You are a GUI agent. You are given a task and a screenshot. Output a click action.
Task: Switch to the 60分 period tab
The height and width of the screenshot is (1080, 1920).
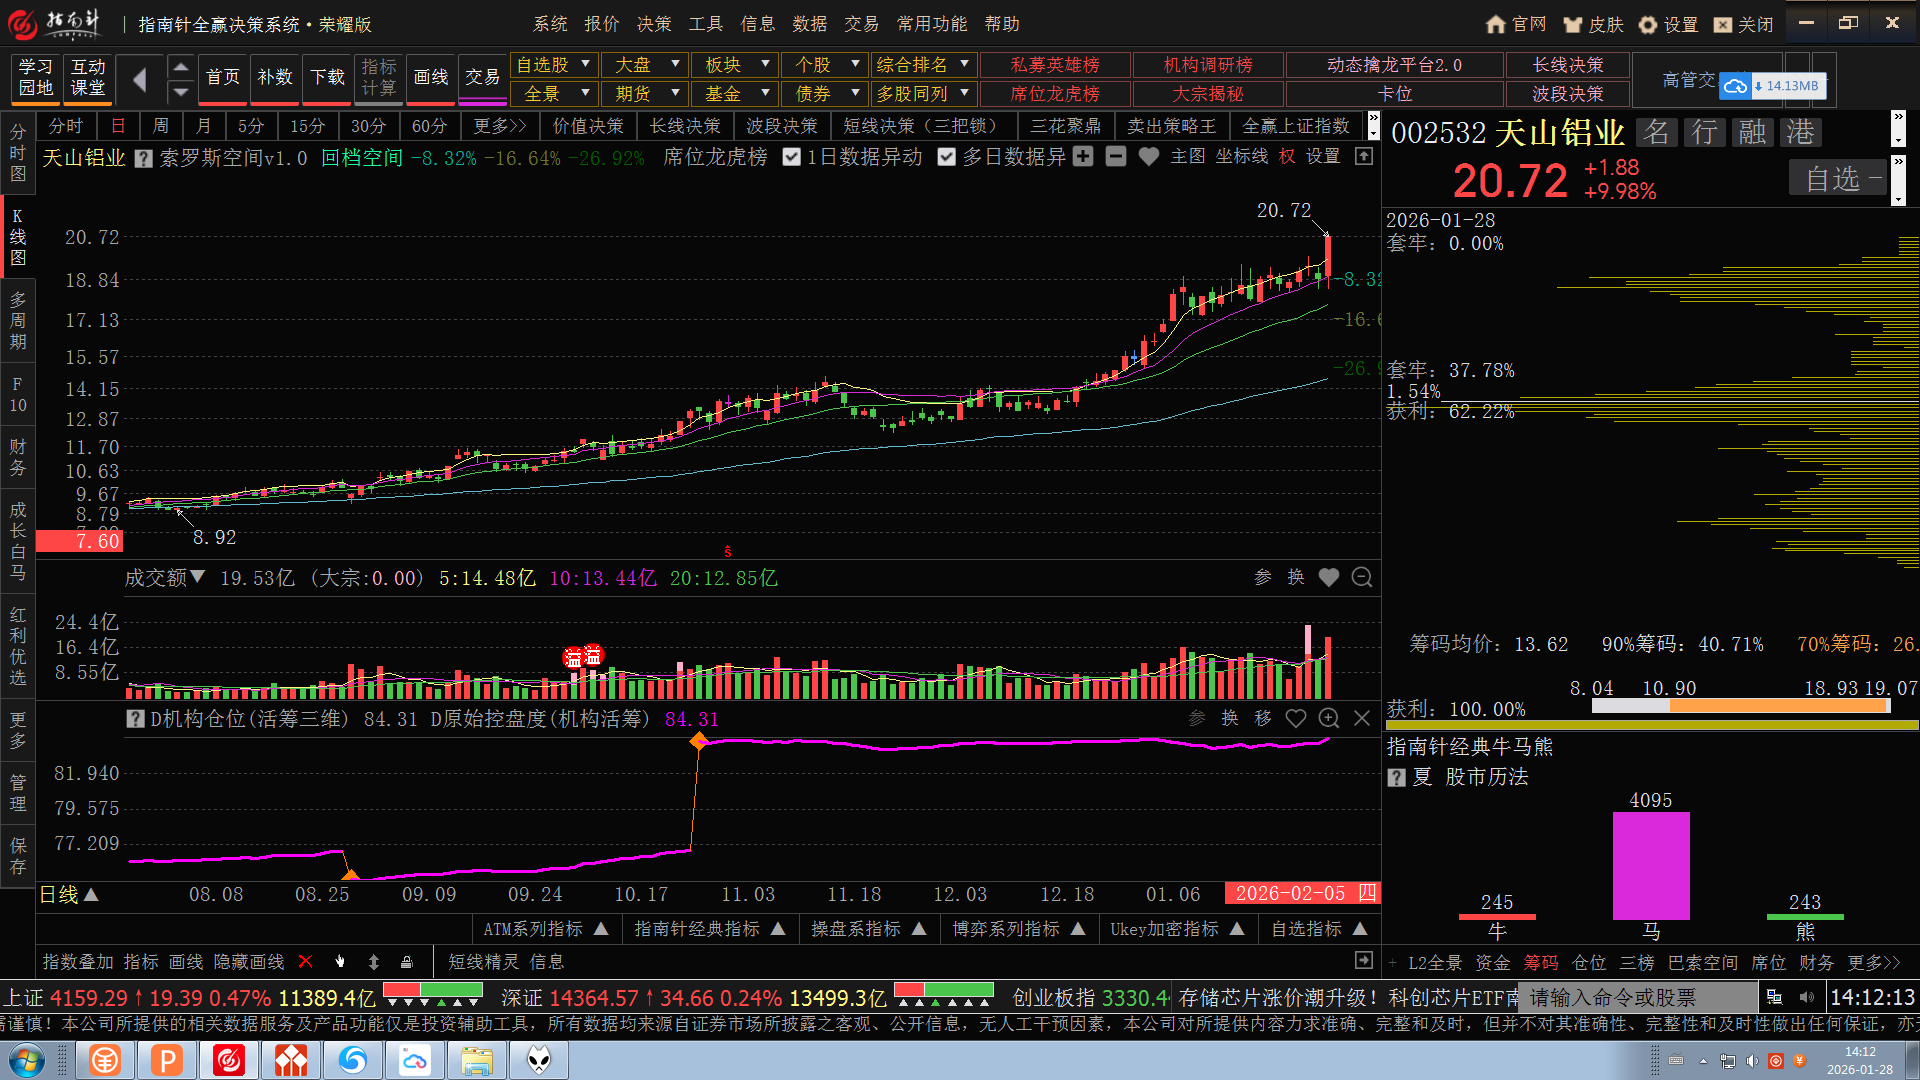(x=429, y=126)
